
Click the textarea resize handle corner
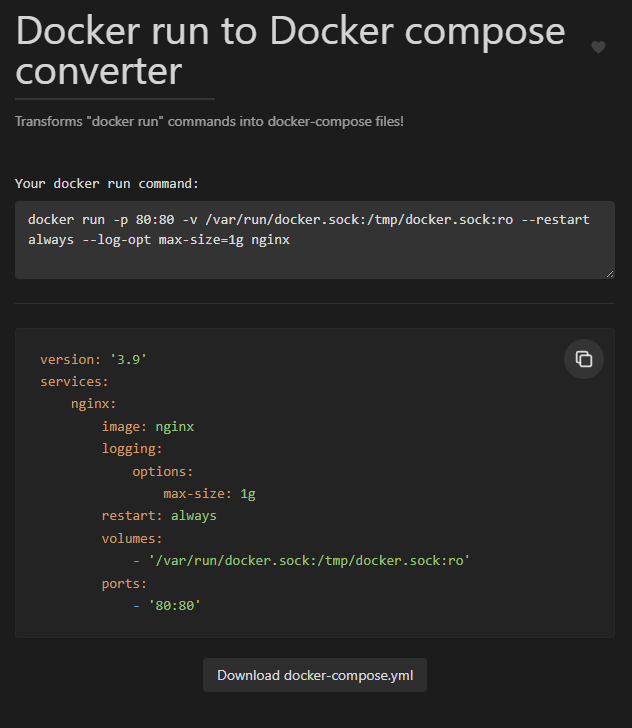click(x=610, y=274)
